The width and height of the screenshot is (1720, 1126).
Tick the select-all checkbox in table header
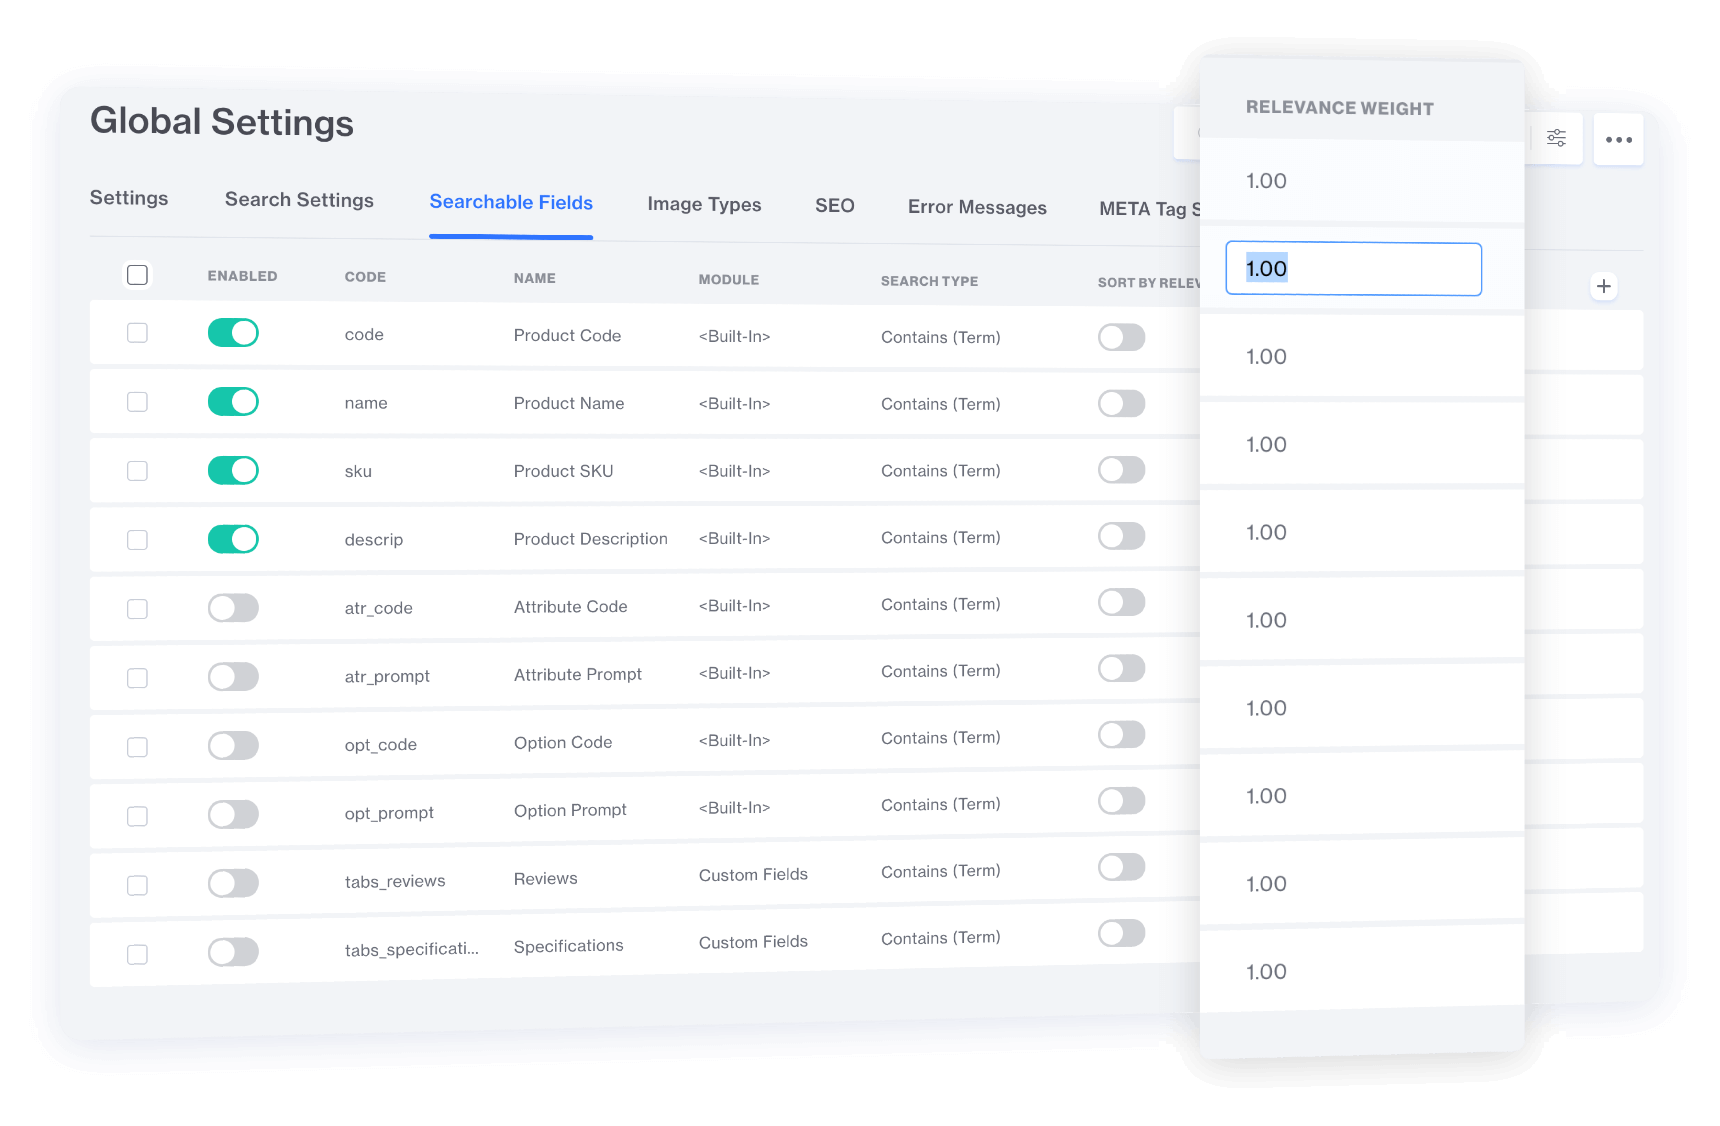138,275
